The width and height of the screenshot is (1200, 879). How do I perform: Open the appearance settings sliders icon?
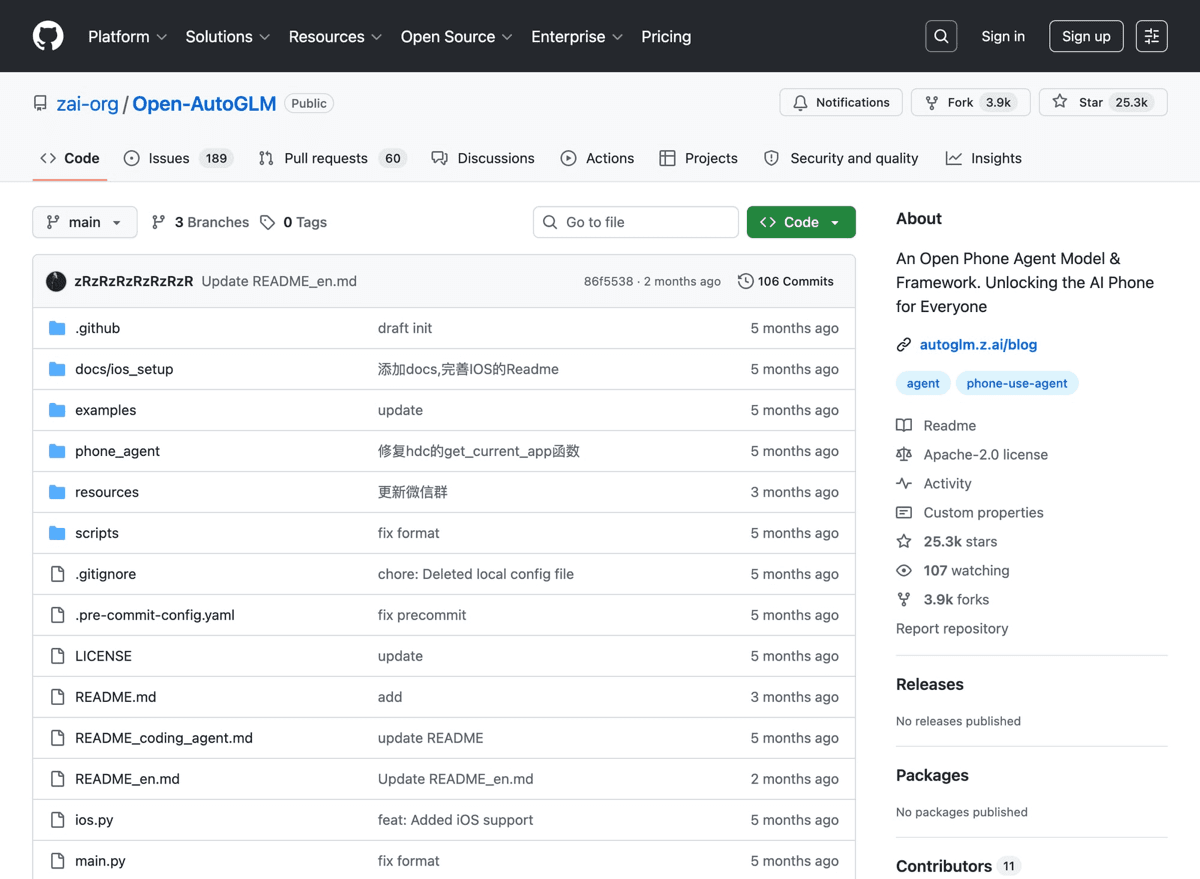pyautogui.click(x=1151, y=36)
